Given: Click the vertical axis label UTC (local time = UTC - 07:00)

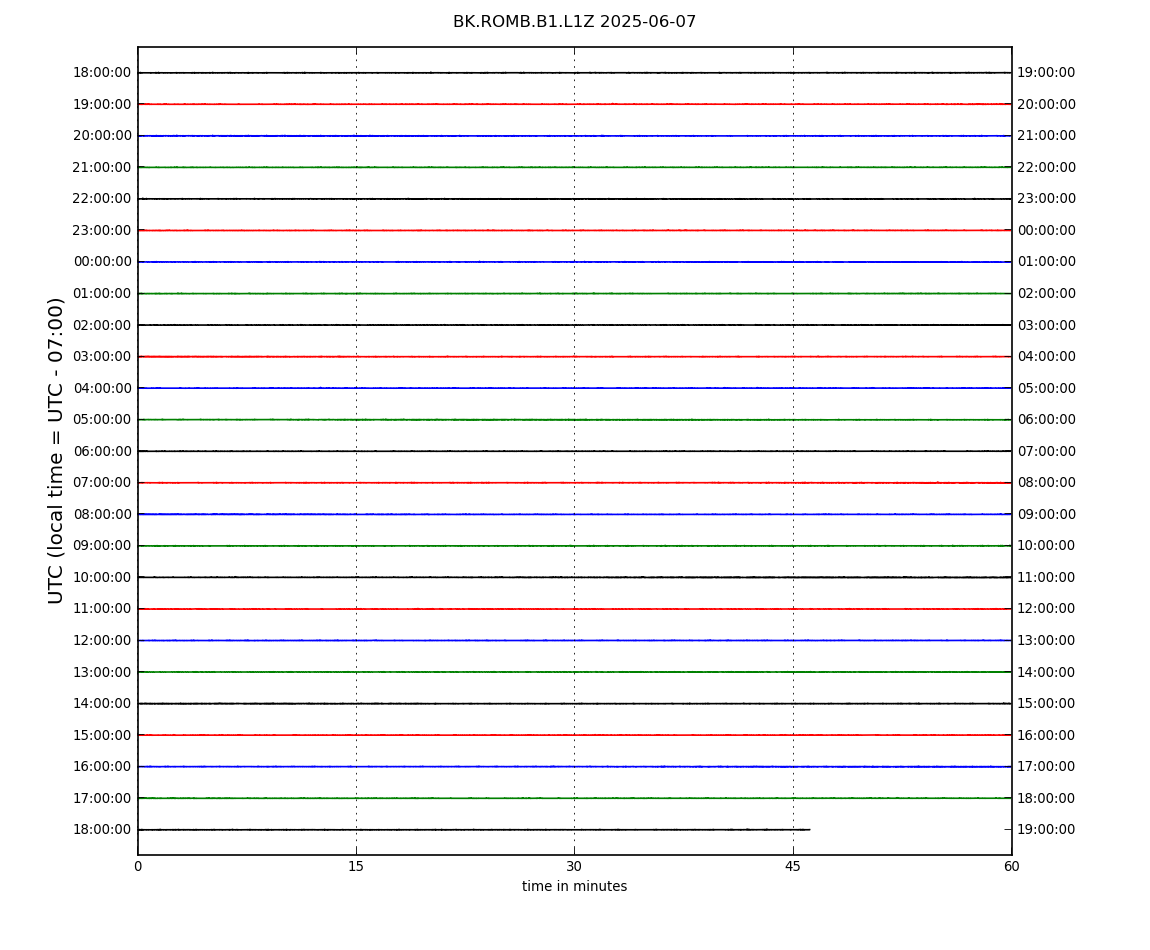Looking at the screenshot, I should (56, 450).
